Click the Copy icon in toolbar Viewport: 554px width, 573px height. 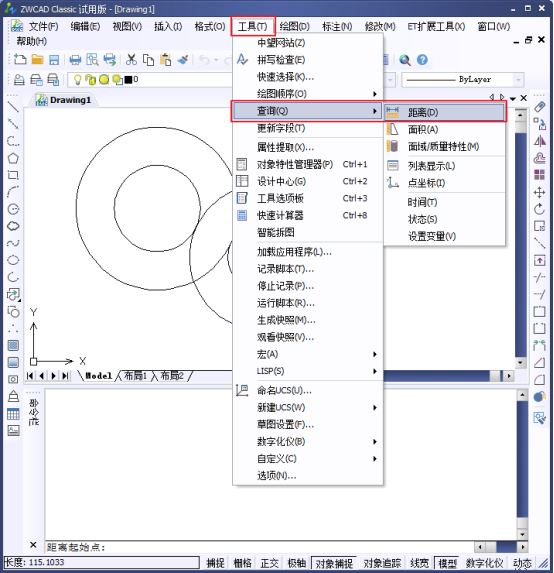[148, 60]
